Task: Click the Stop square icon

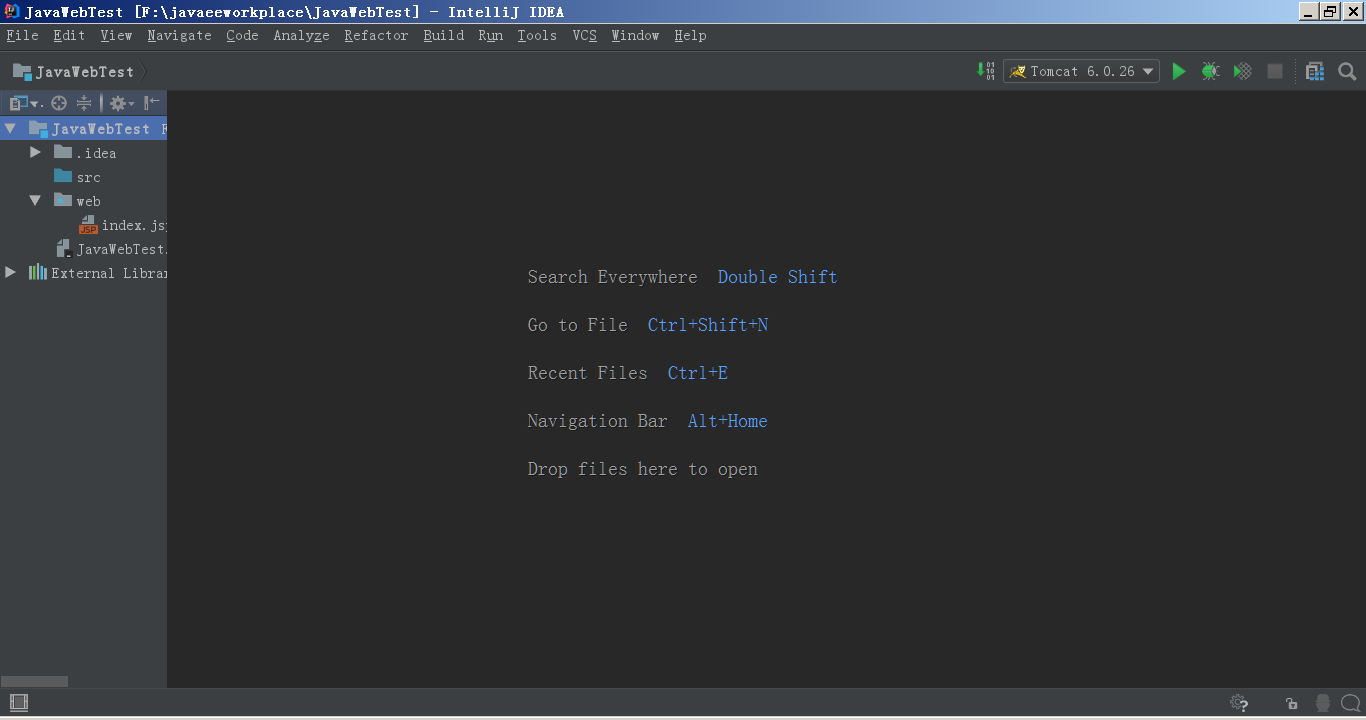Action: tap(1275, 71)
